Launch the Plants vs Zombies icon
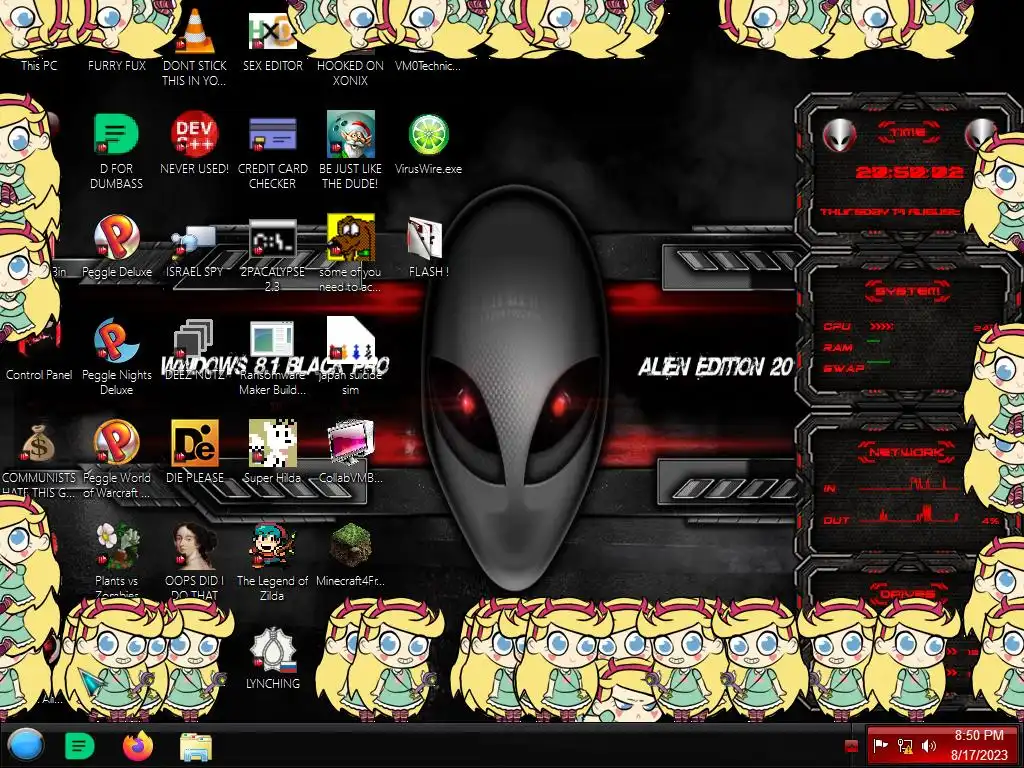The height and width of the screenshot is (768, 1024). coord(117,546)
